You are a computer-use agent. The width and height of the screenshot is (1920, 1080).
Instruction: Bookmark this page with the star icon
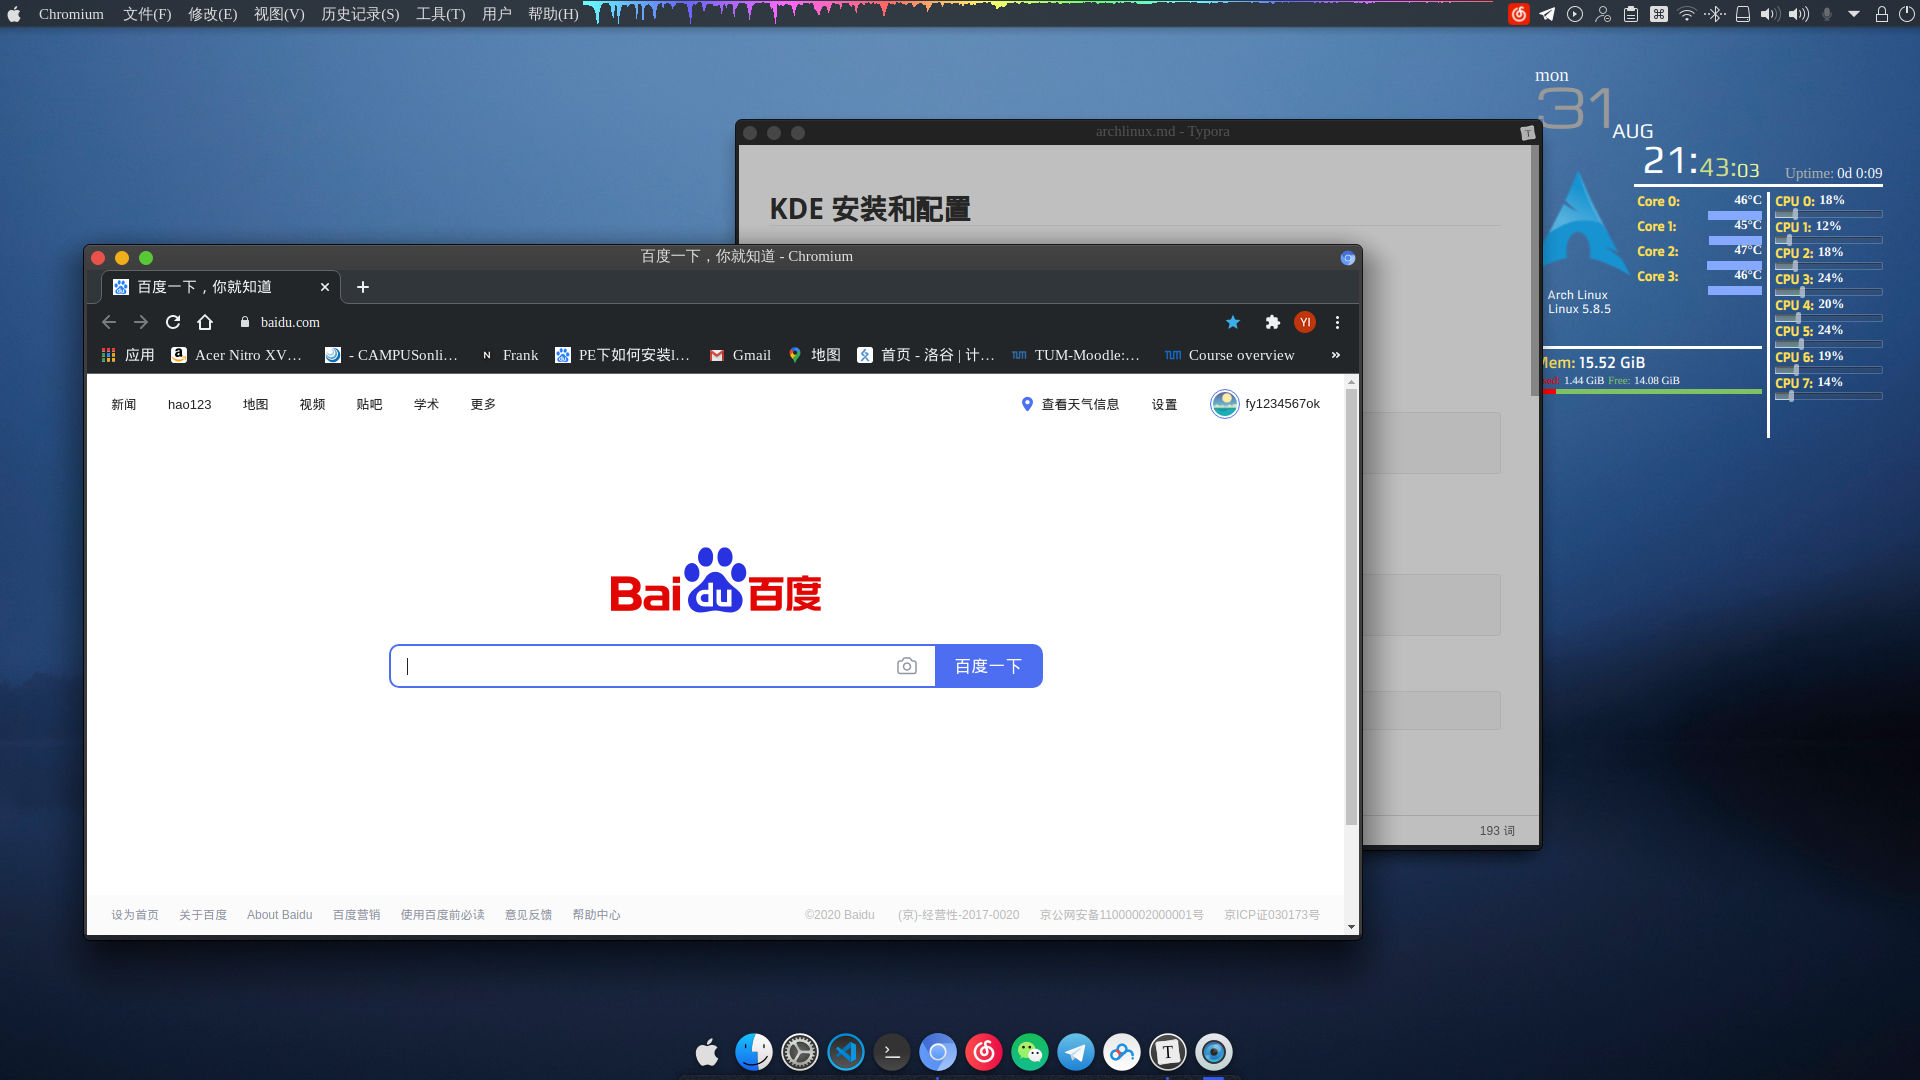click(x=1233, y=322)
